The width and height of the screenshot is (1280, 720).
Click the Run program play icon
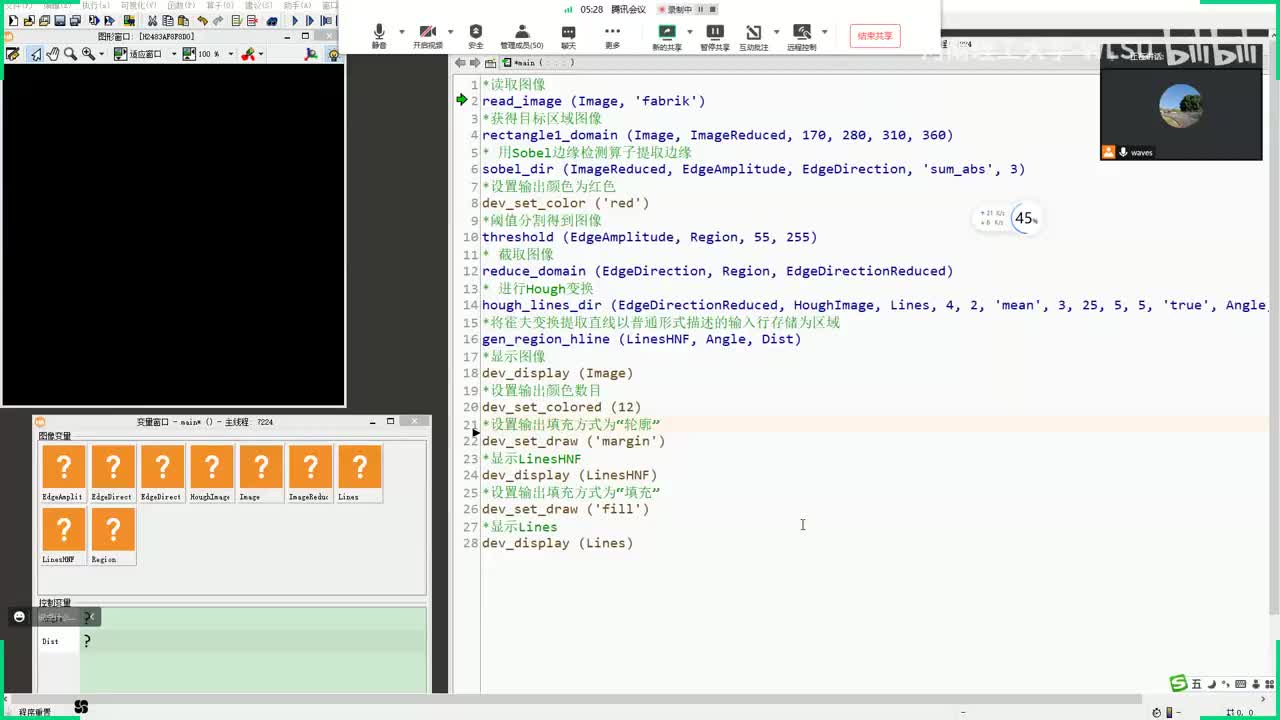click(x=295, y=21)
